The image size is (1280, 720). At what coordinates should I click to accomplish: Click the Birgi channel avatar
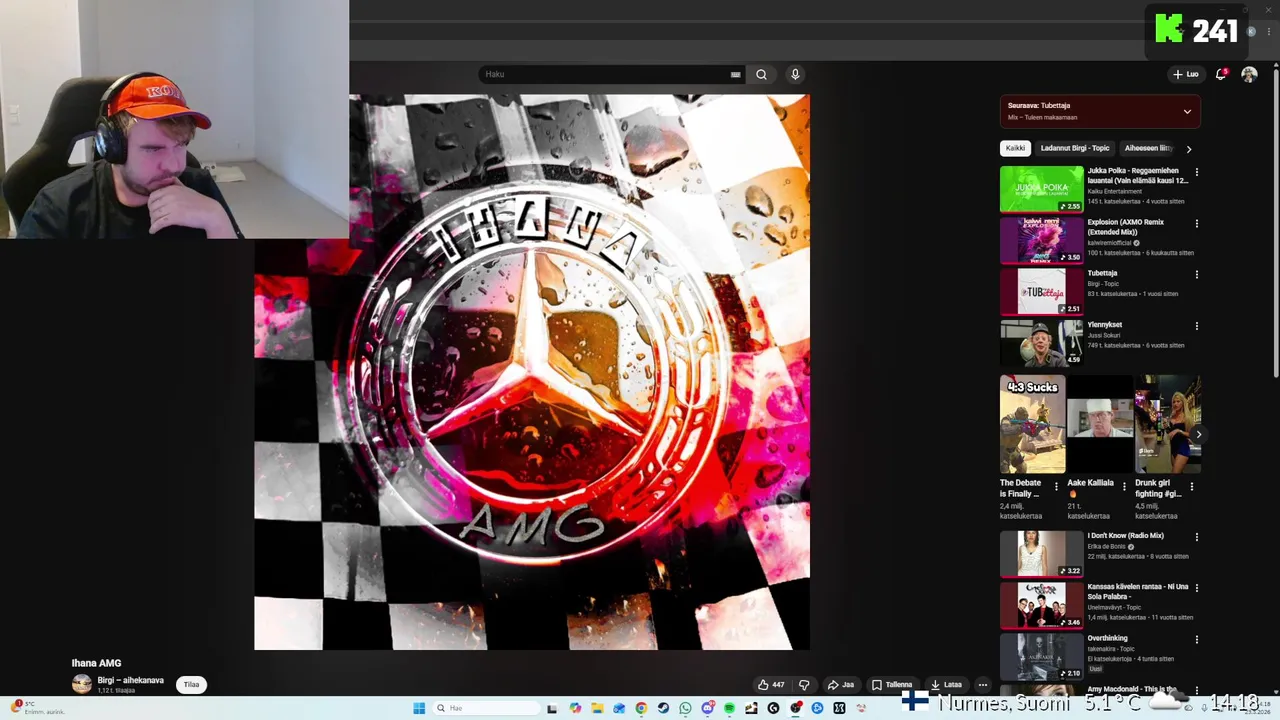tap(82, 684)
